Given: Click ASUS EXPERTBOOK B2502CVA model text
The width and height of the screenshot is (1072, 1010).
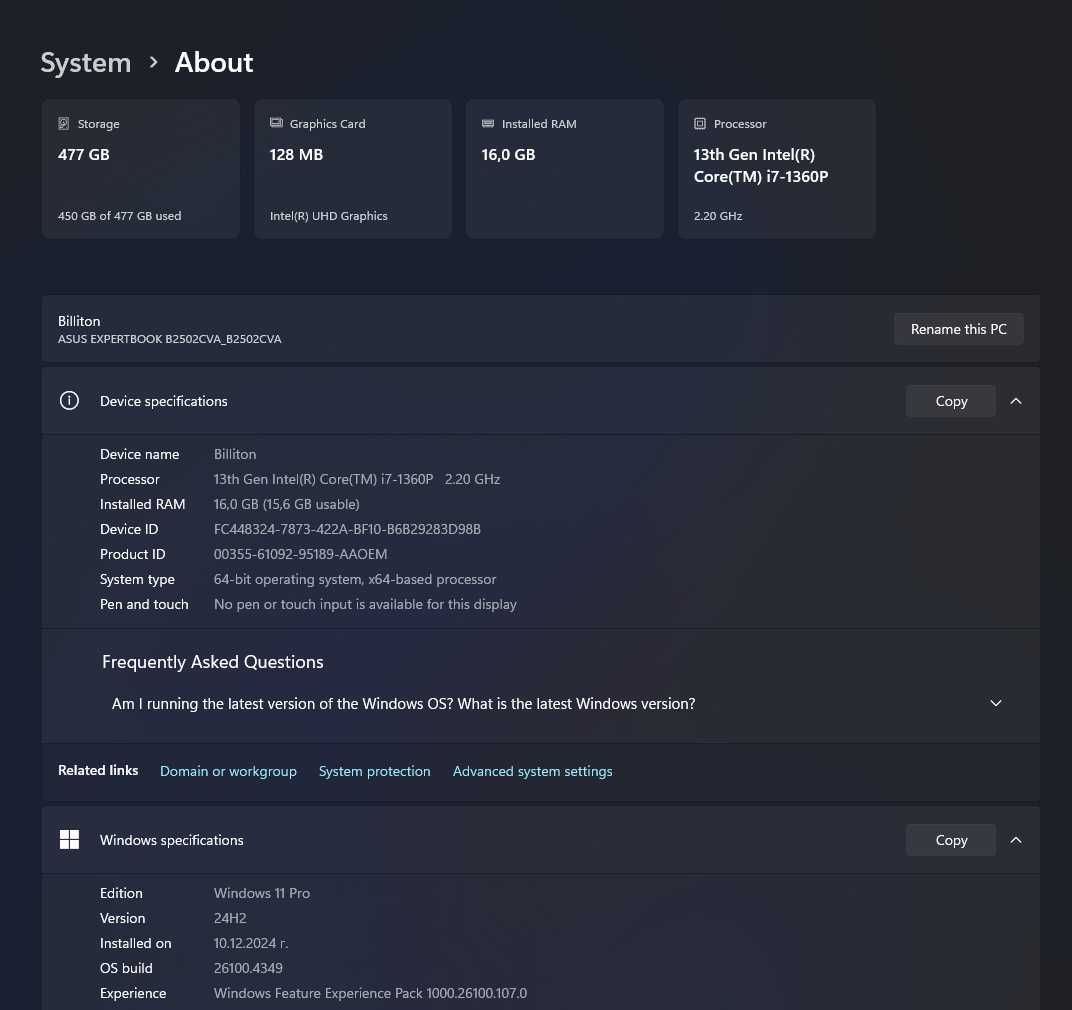Looking at the screenshot, I should [x=170, y=339].
